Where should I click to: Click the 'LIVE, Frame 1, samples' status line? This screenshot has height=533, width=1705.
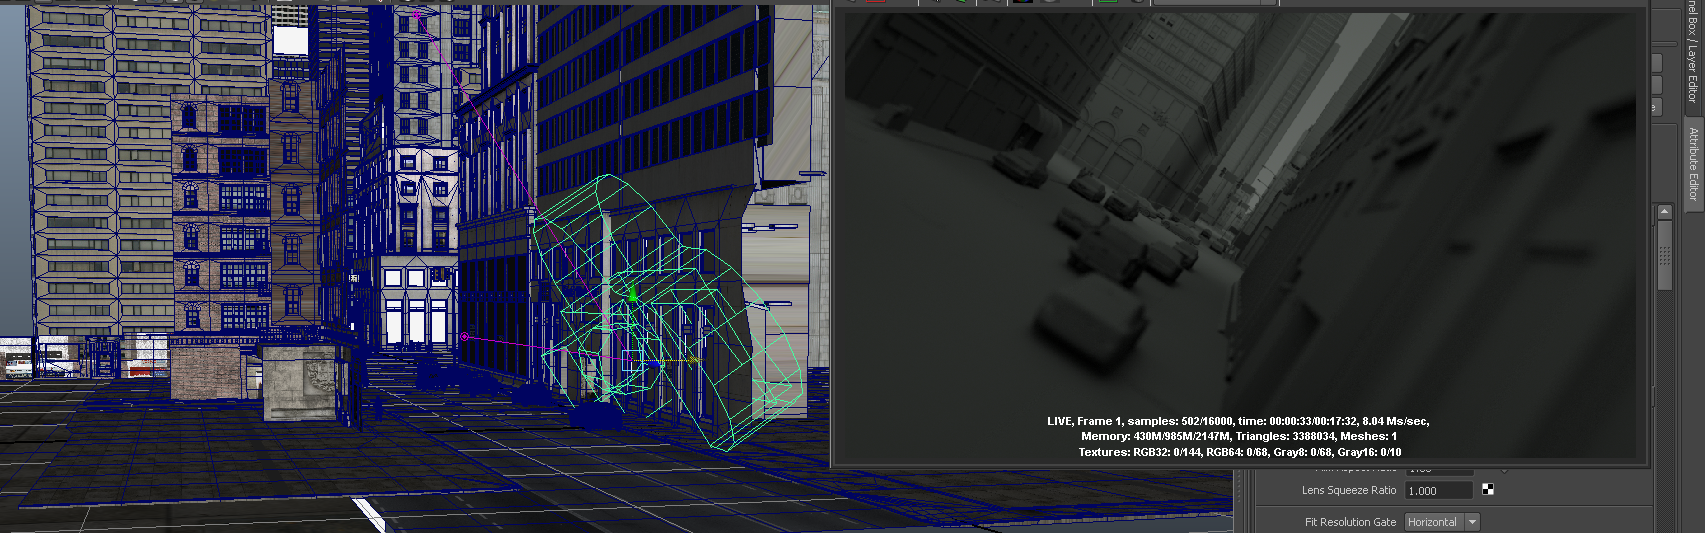pos(1238,421)
